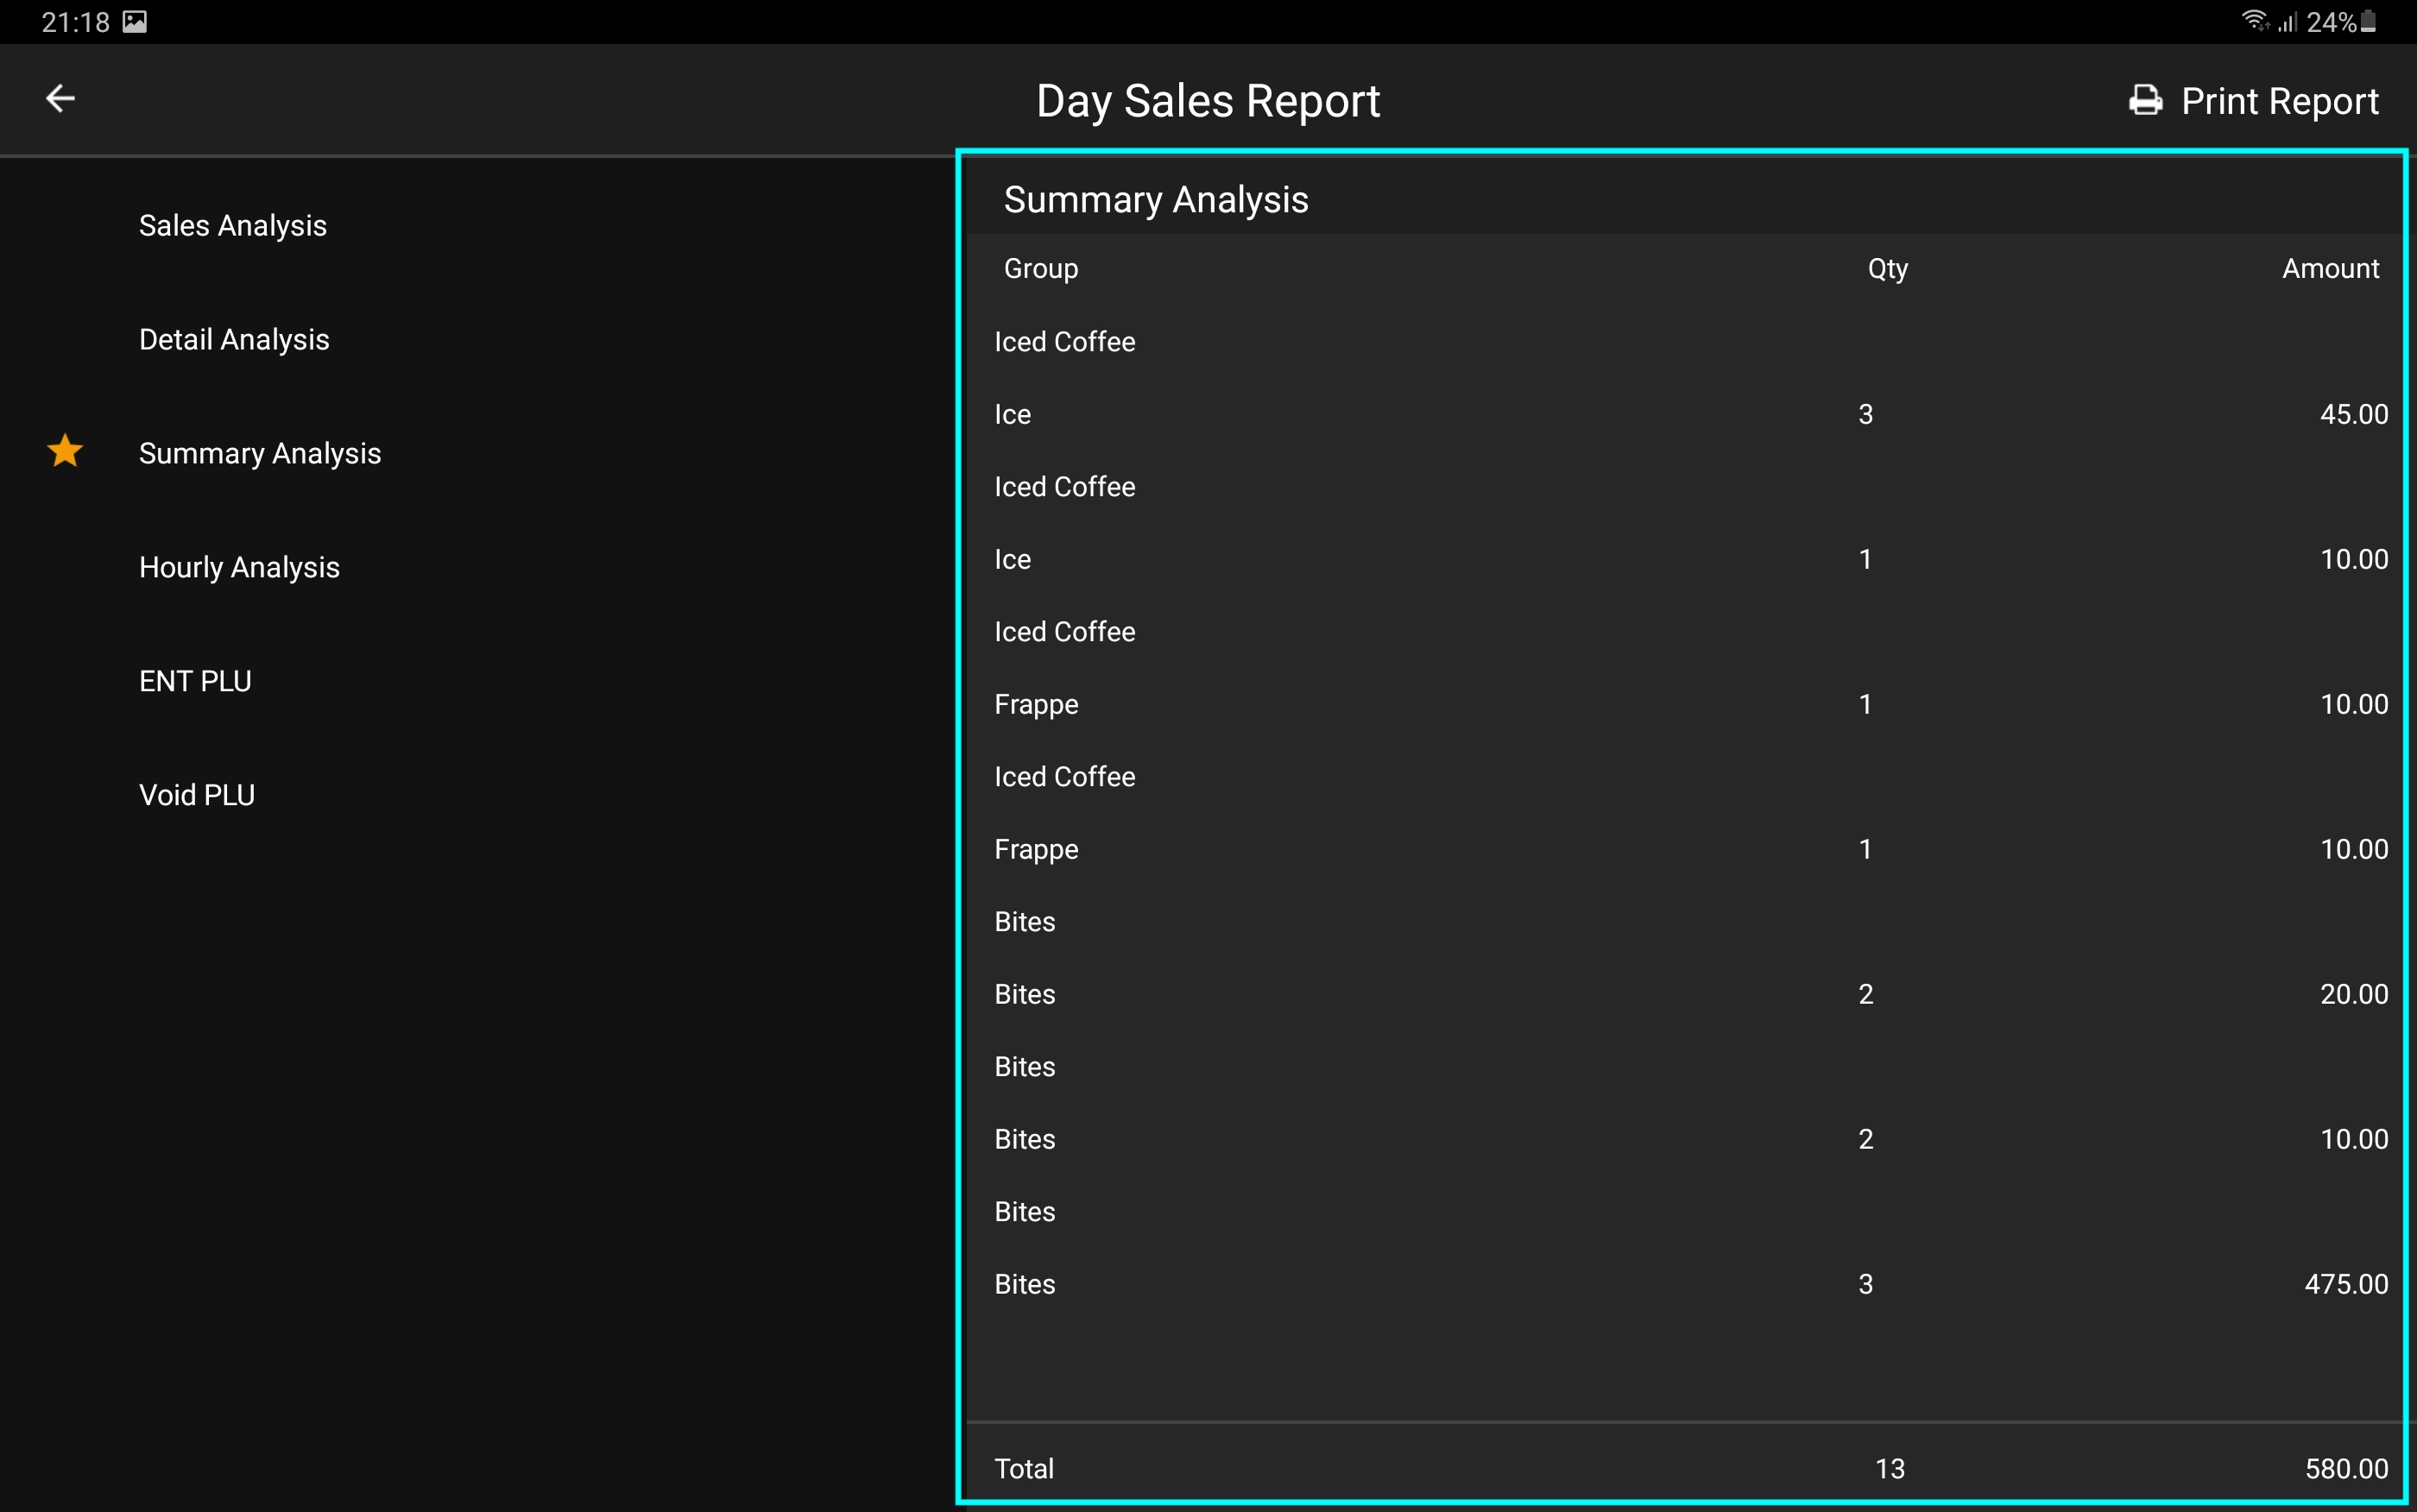Click the Qty column header
The height and width of the screenshot is (1512, 2417).
click(1887, 269)
